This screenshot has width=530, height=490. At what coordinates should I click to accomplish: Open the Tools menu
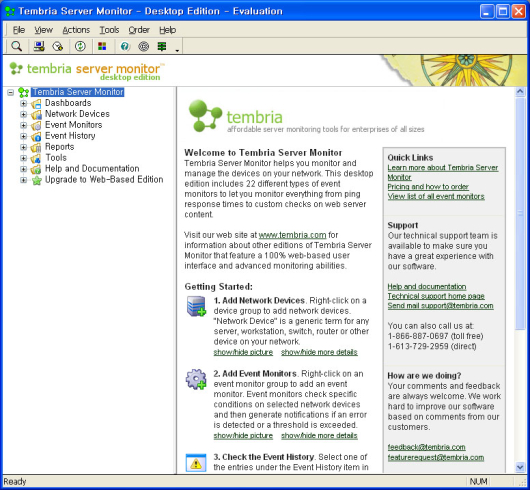[109, 30]
